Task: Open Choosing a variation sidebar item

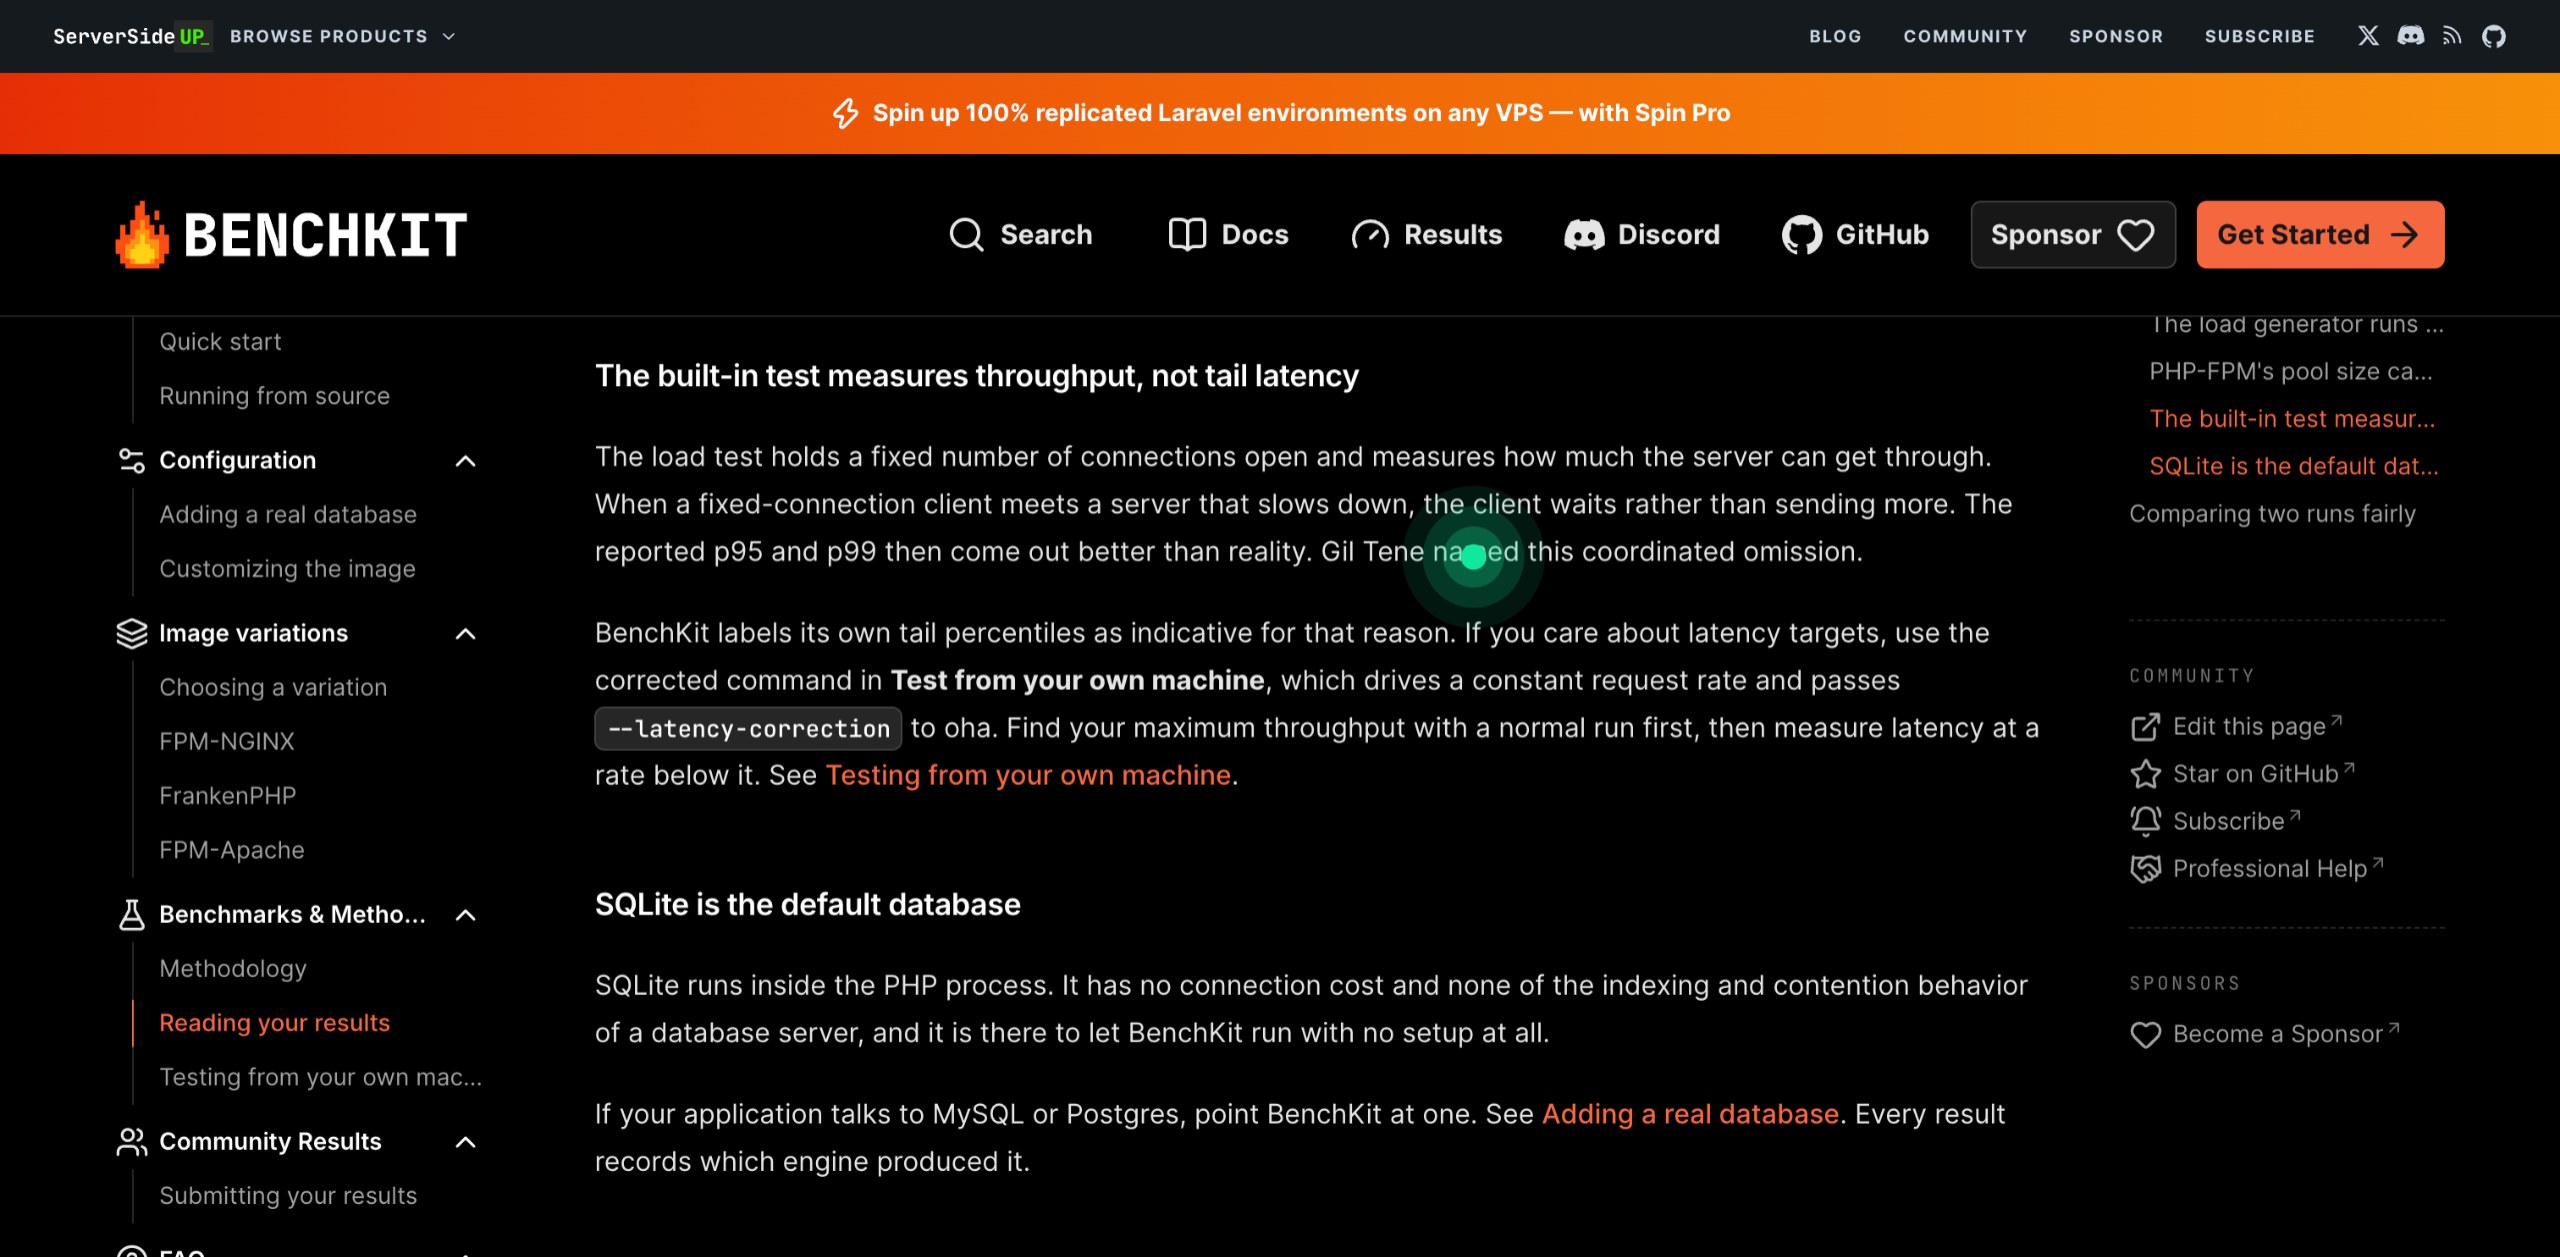Action: pyautogui.click(x=273, y=688)
